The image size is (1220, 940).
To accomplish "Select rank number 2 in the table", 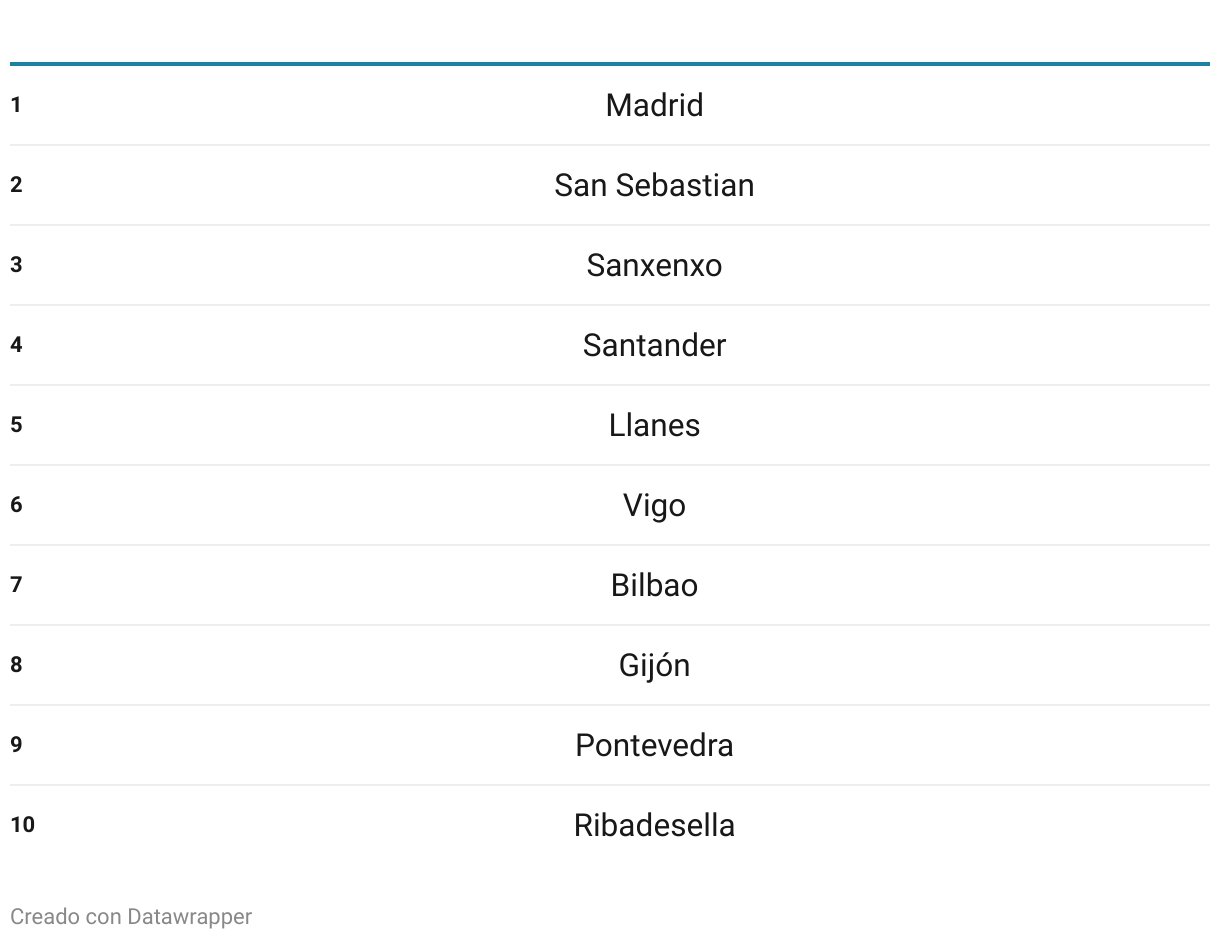I will (16, 185).
